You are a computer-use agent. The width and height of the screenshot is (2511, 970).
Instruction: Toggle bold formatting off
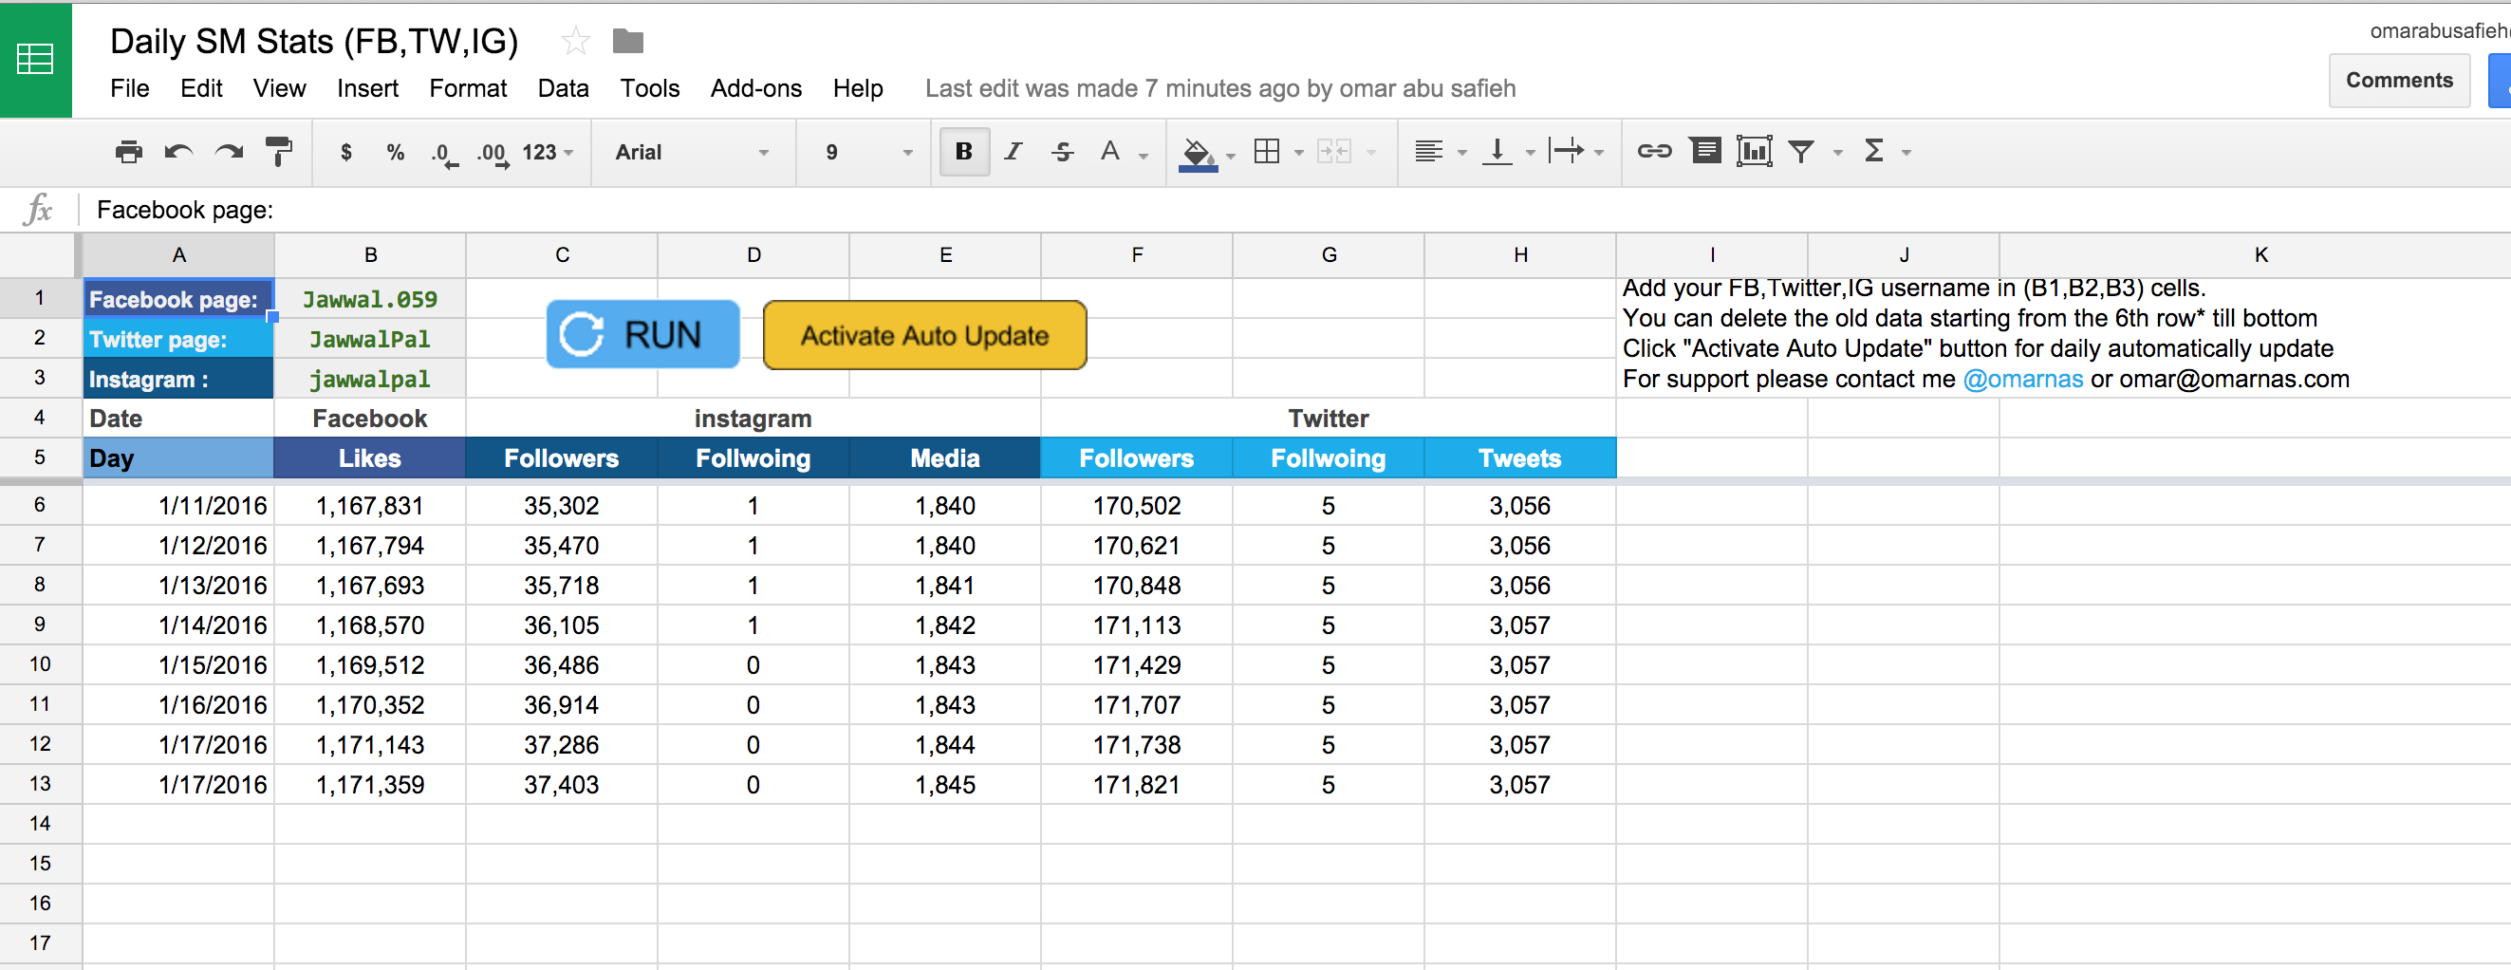[x=962, y=151]
